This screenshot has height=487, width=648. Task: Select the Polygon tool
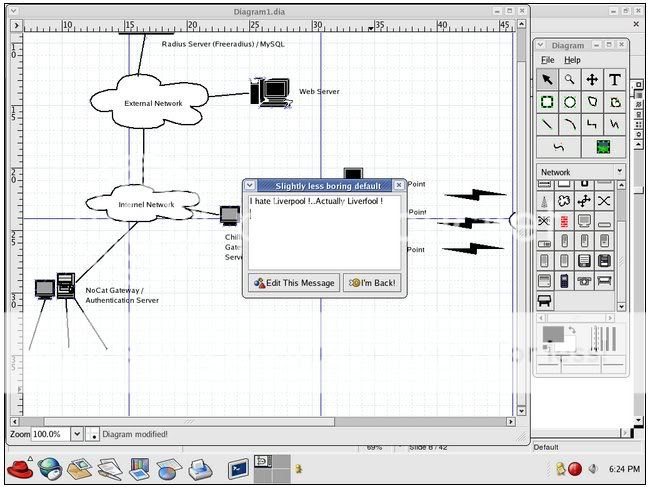(592, 102)
